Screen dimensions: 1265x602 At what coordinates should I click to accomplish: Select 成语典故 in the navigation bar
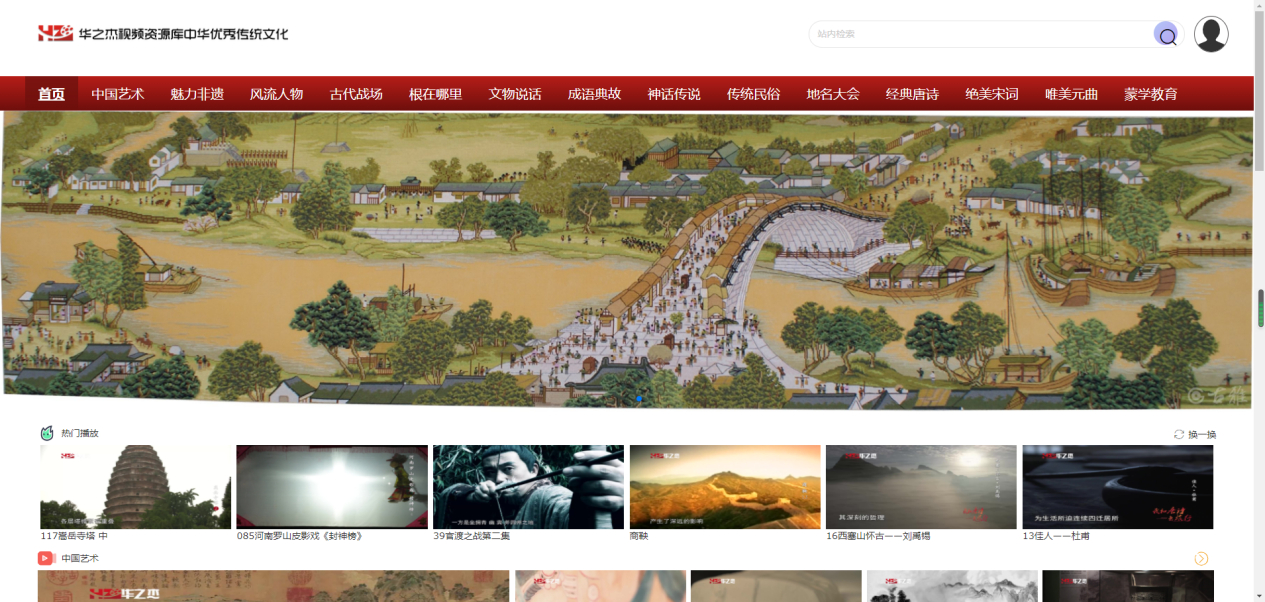(595, 94)
